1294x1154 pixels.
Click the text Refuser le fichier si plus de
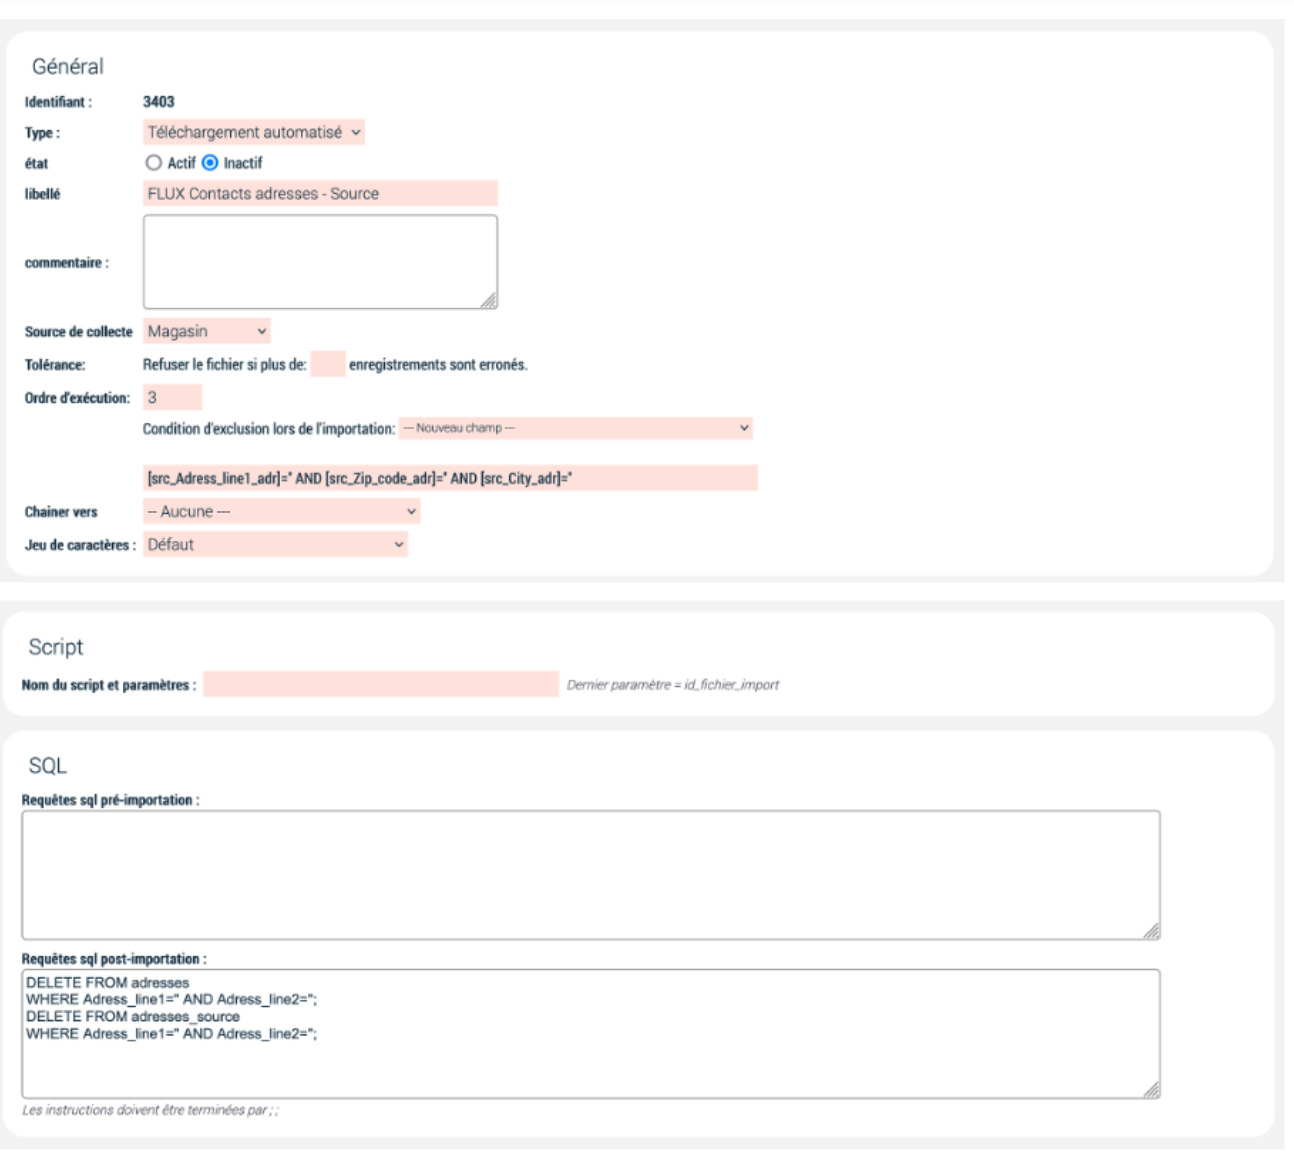tap(225, 365)
